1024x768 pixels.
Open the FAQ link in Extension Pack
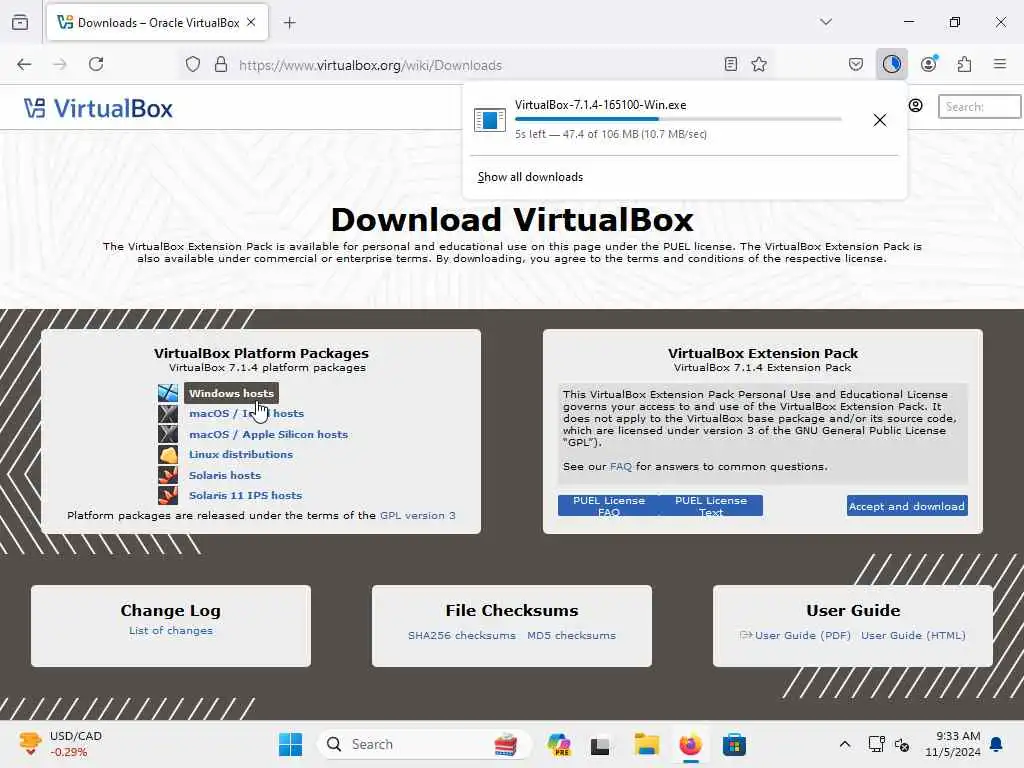[x=620, y=466]
